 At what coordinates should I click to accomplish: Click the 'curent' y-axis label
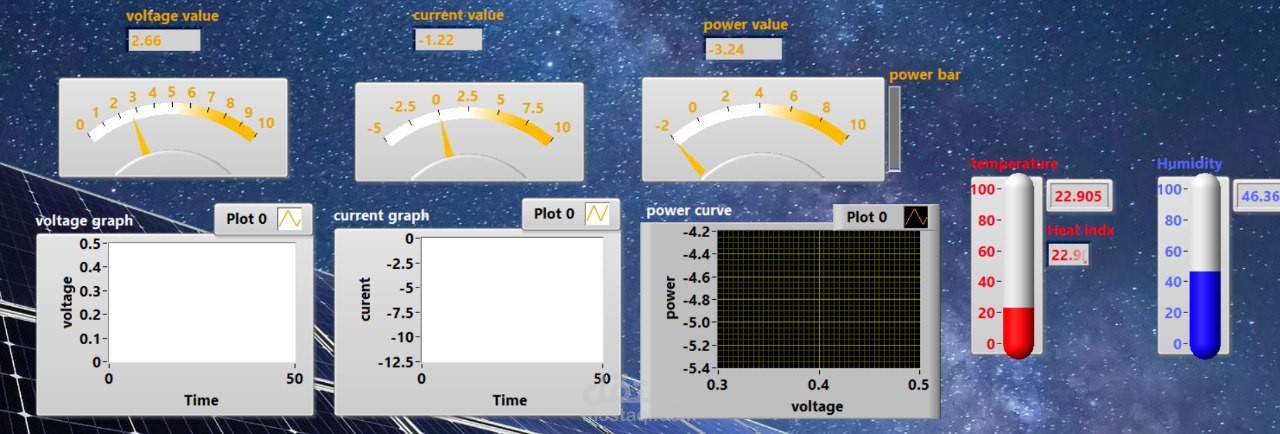pos(367,299)
